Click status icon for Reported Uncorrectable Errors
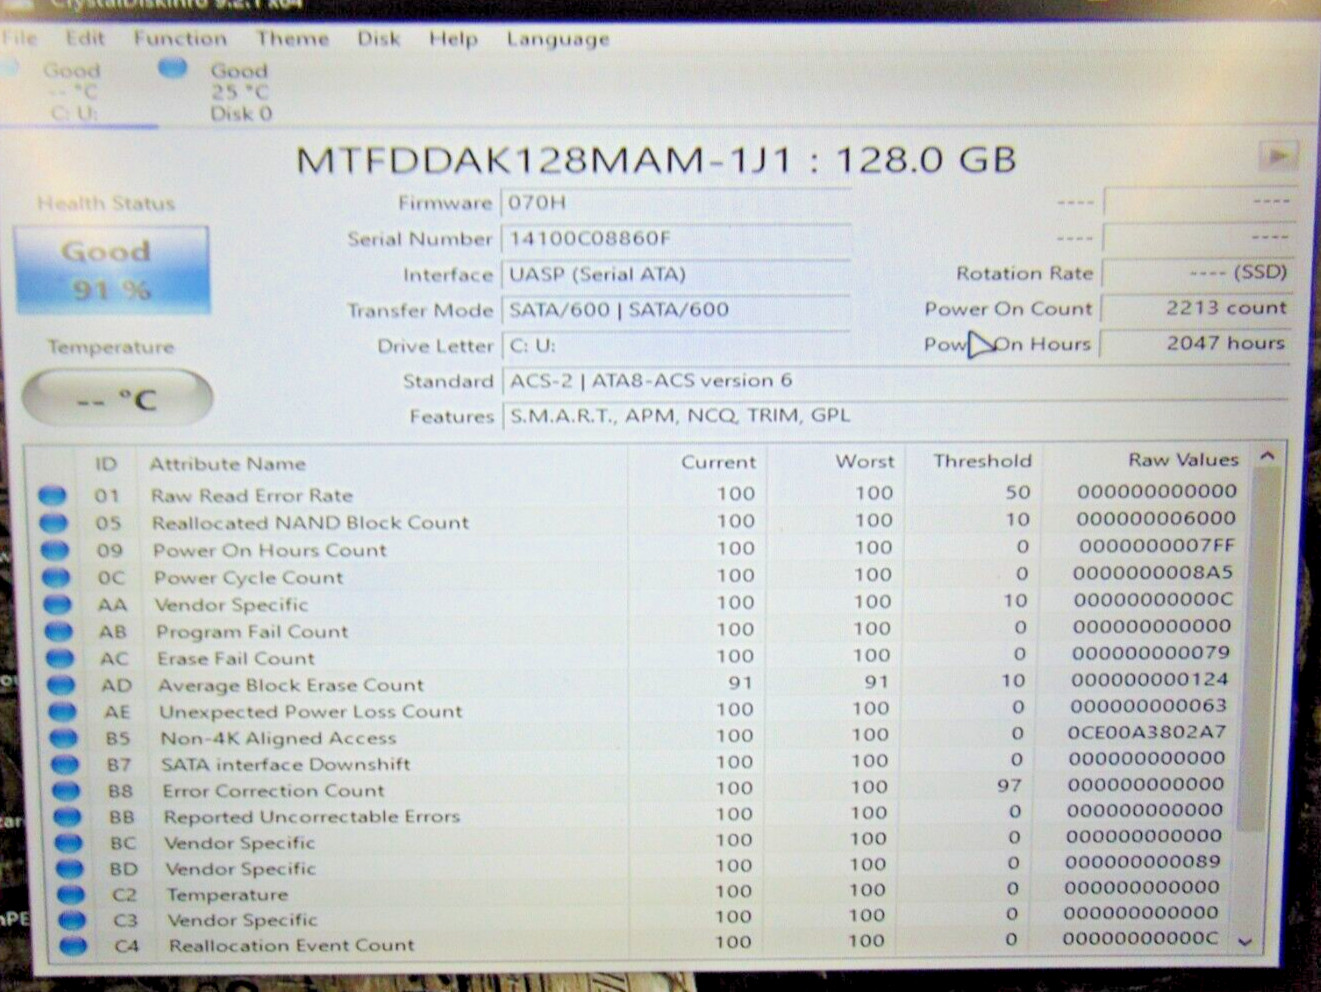Viewport: 1321px width, 992px height. [x=67, y=816]
